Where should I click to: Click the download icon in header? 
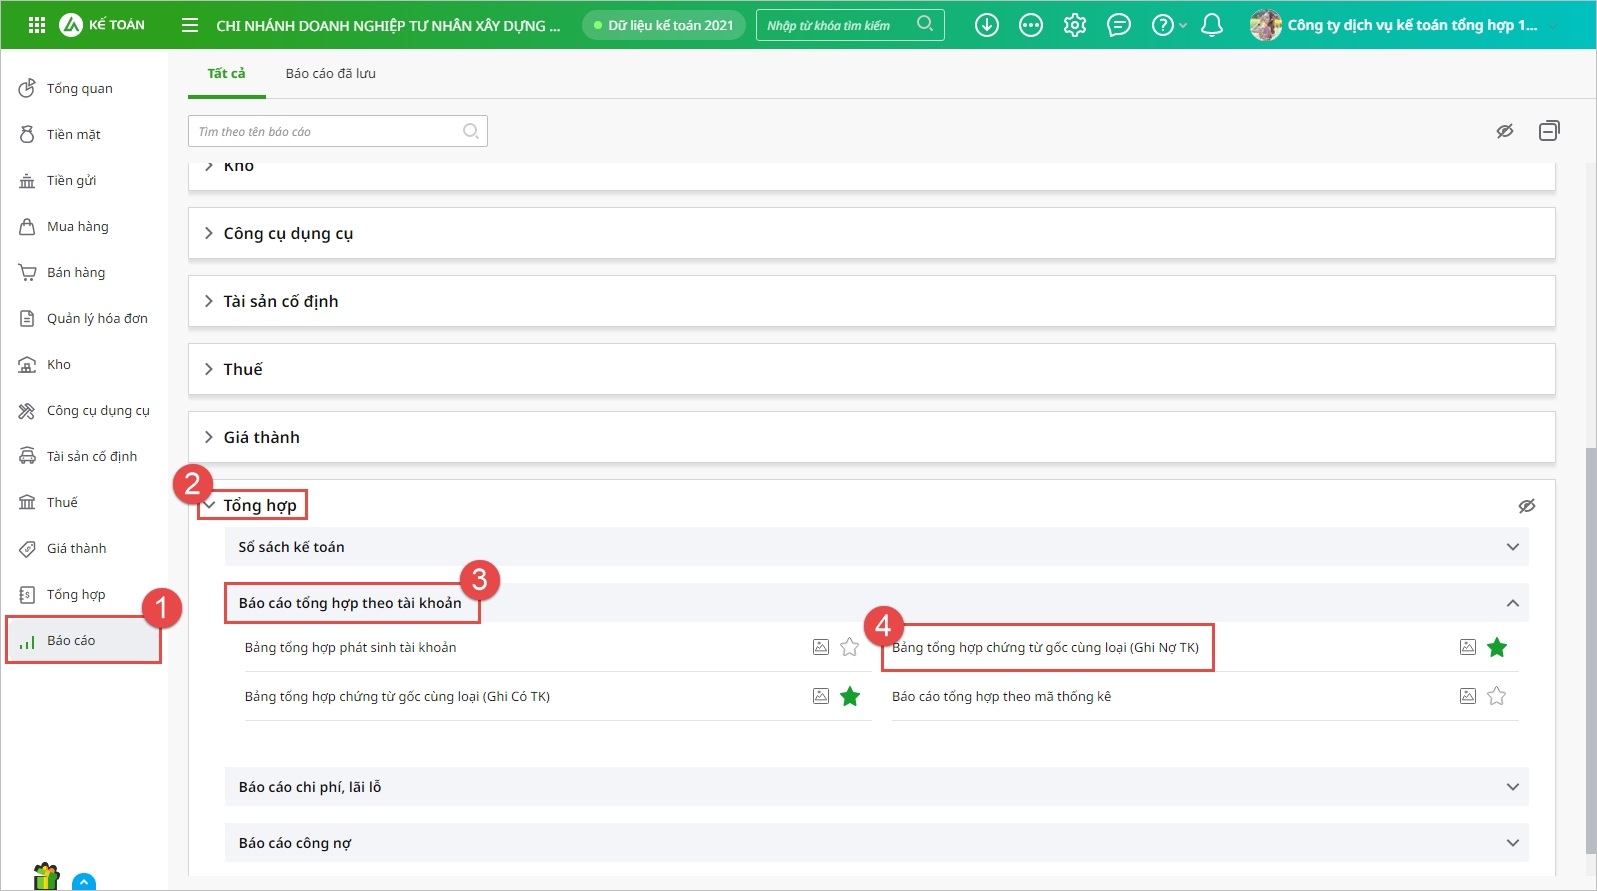[x=986, y=25]
